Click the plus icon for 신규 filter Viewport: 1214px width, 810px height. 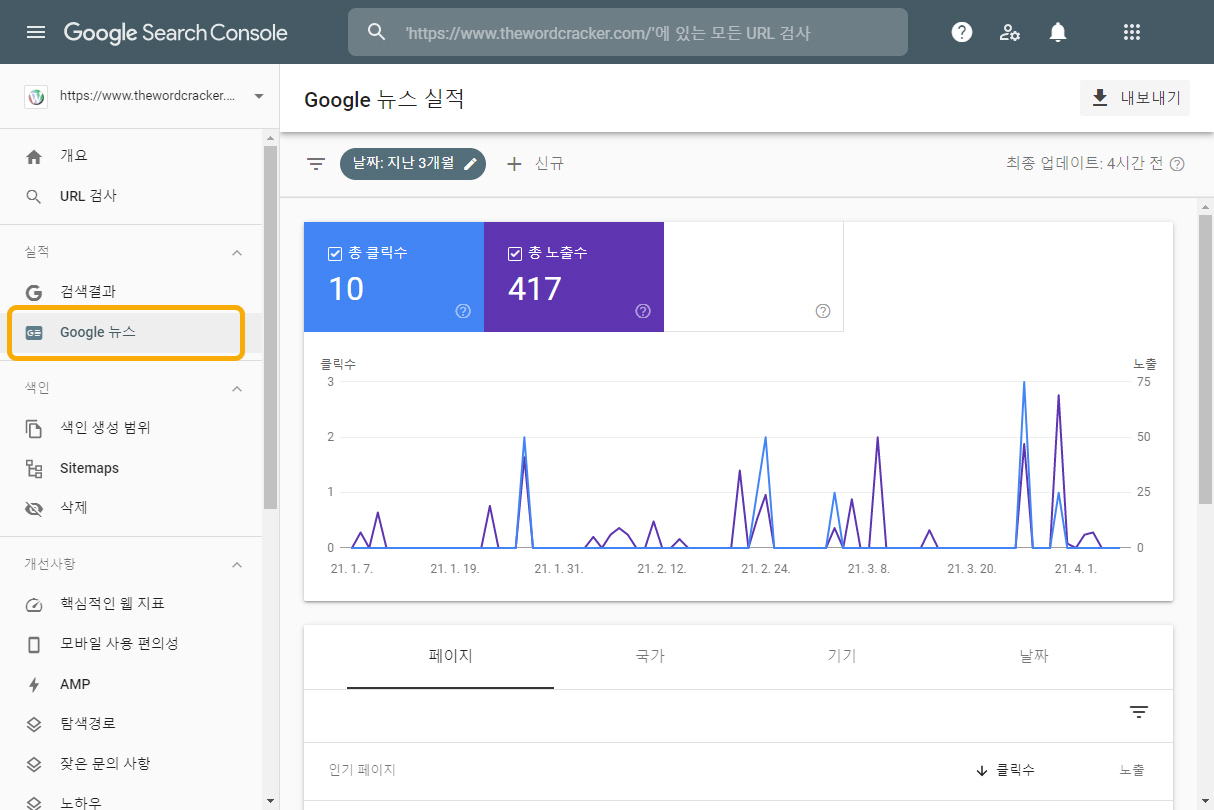coord(514,164)
